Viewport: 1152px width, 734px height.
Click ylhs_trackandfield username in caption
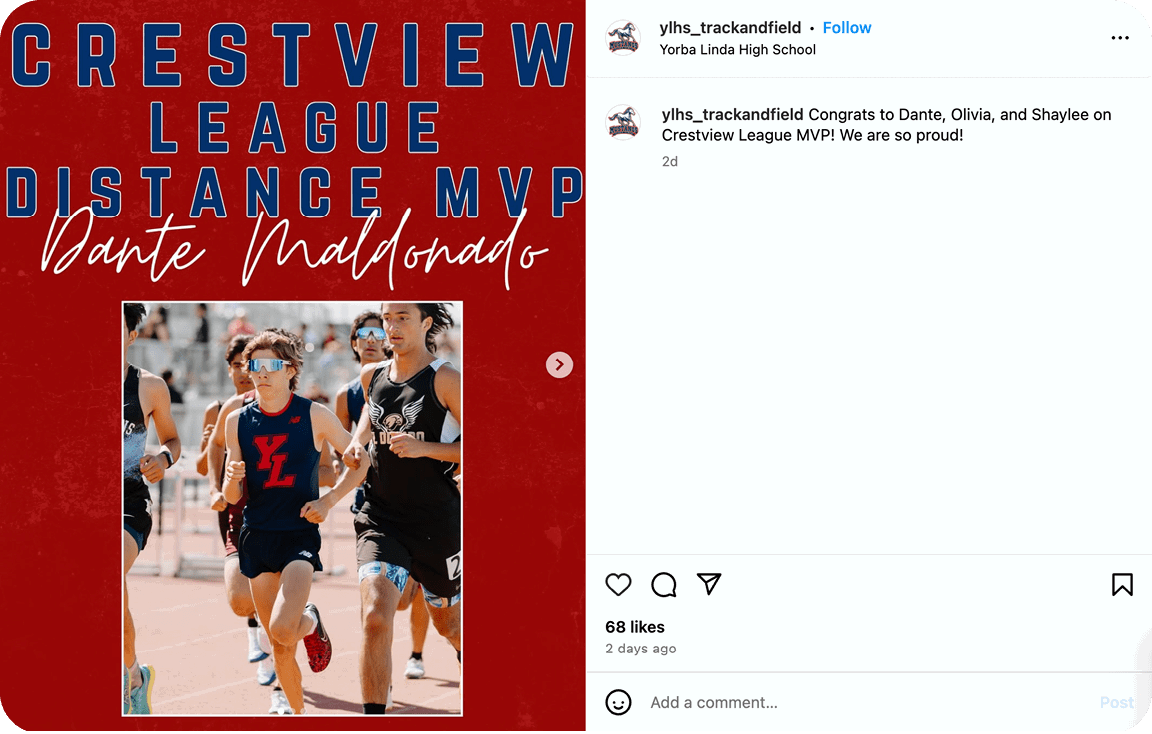(732, 115)
